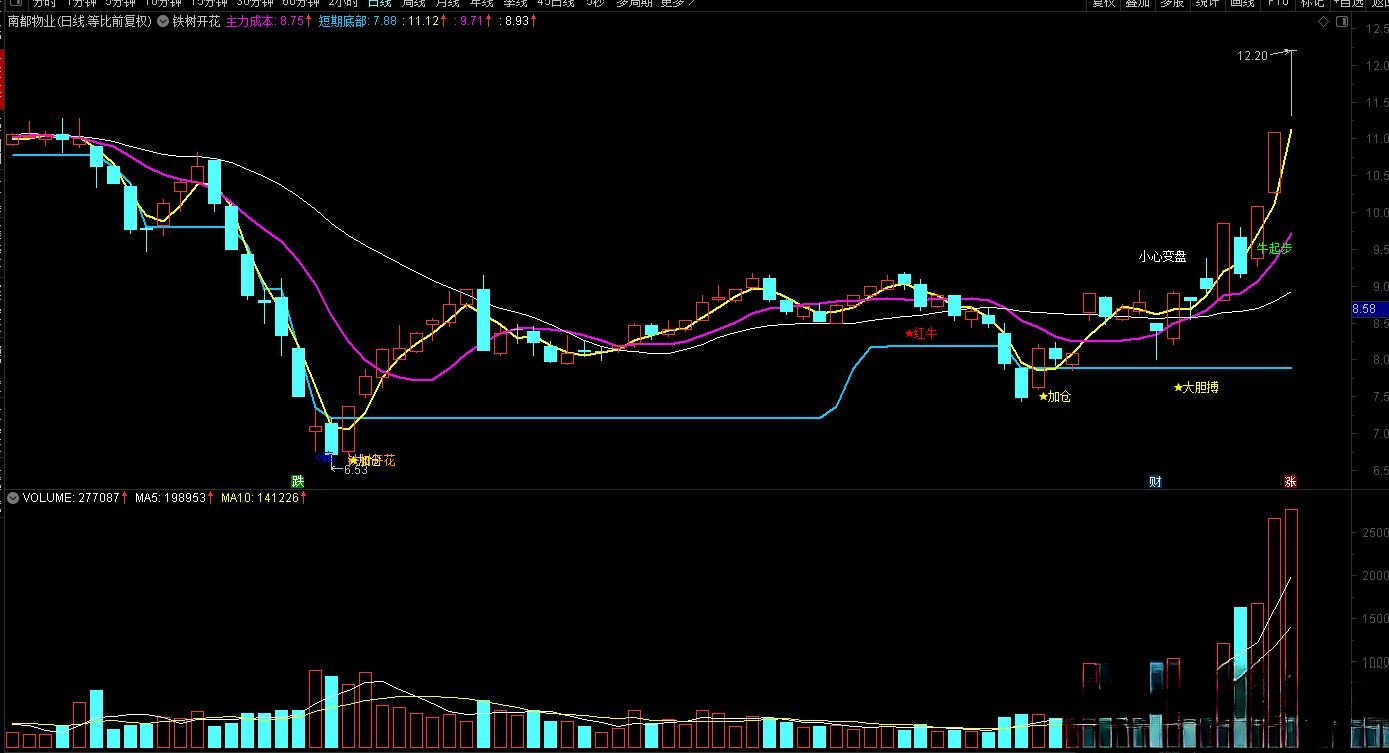Click the green 跌 marker icon
This screenshot has height=753, width=1389.
pyautogui.click(x=297, y=481)
